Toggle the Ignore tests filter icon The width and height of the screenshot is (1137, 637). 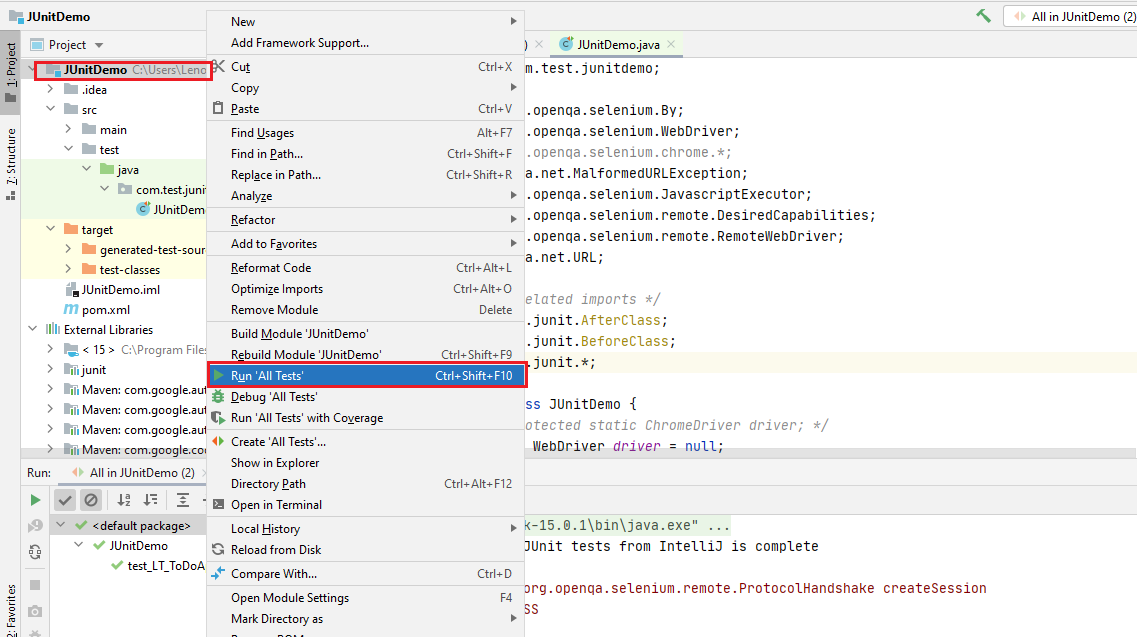(91, 500)
